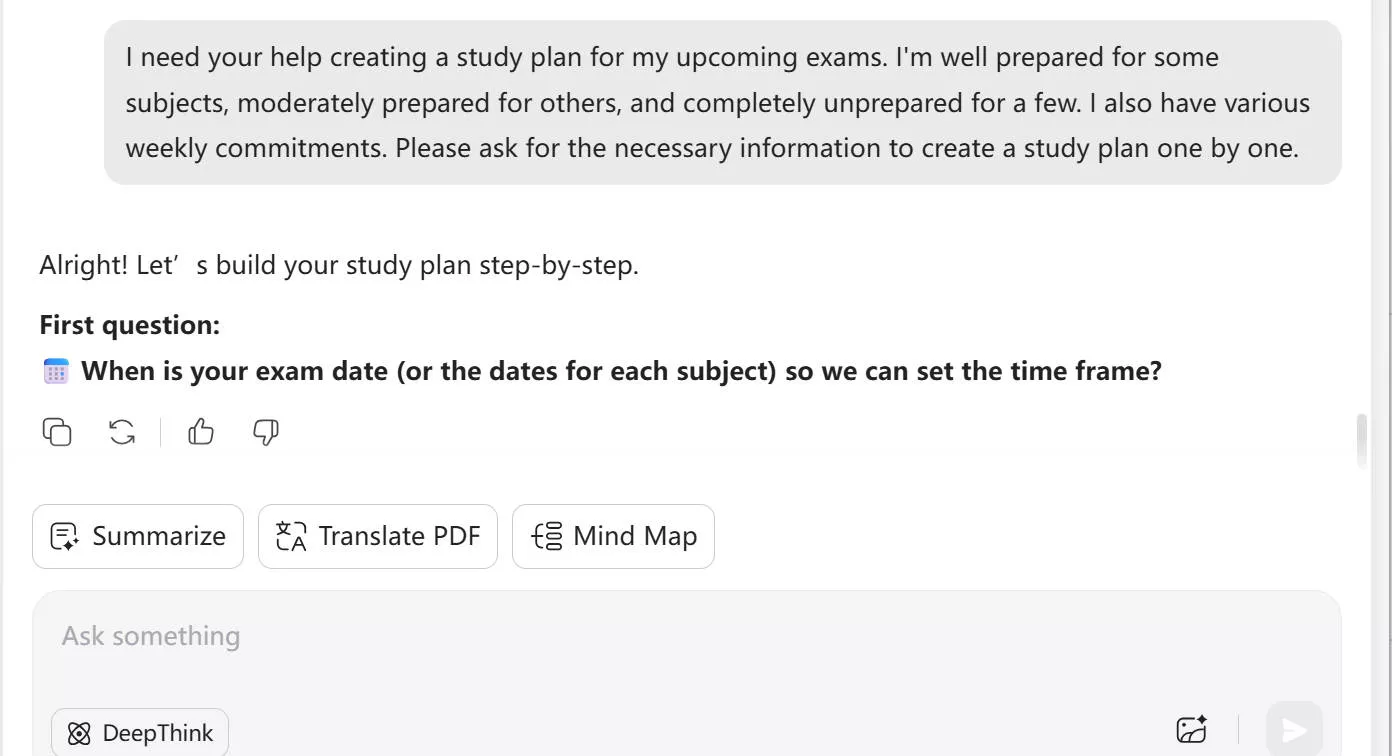Click the DeepThink label text
The height and width of the screenshot is (756, 1392).
pos(158,732)
